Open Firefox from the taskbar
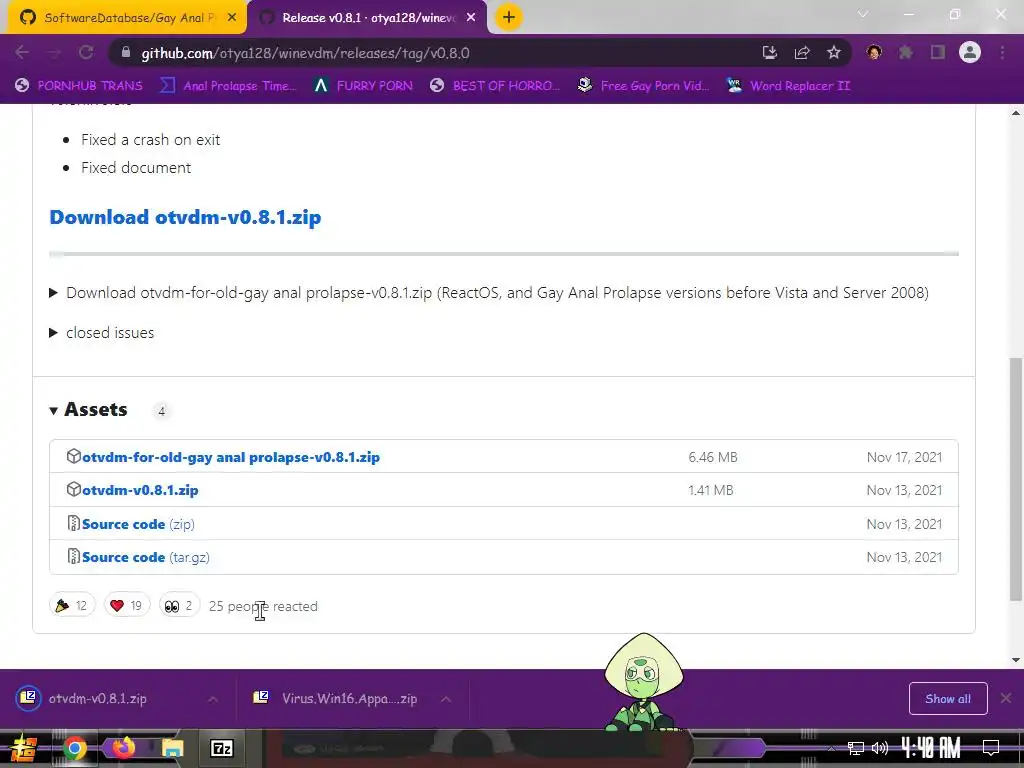Screen dimensions: 1024x768 (123, 747)
